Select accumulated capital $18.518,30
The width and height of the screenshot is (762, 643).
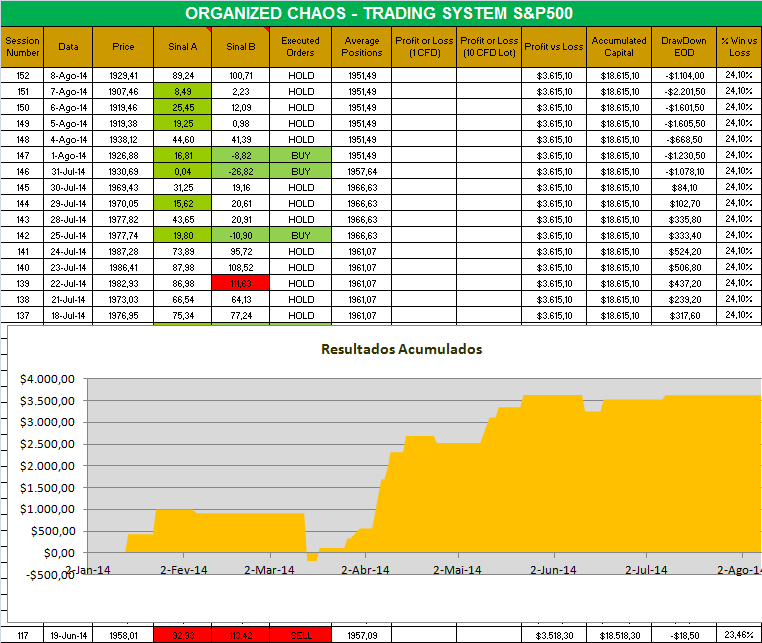(x=619, y=635)
